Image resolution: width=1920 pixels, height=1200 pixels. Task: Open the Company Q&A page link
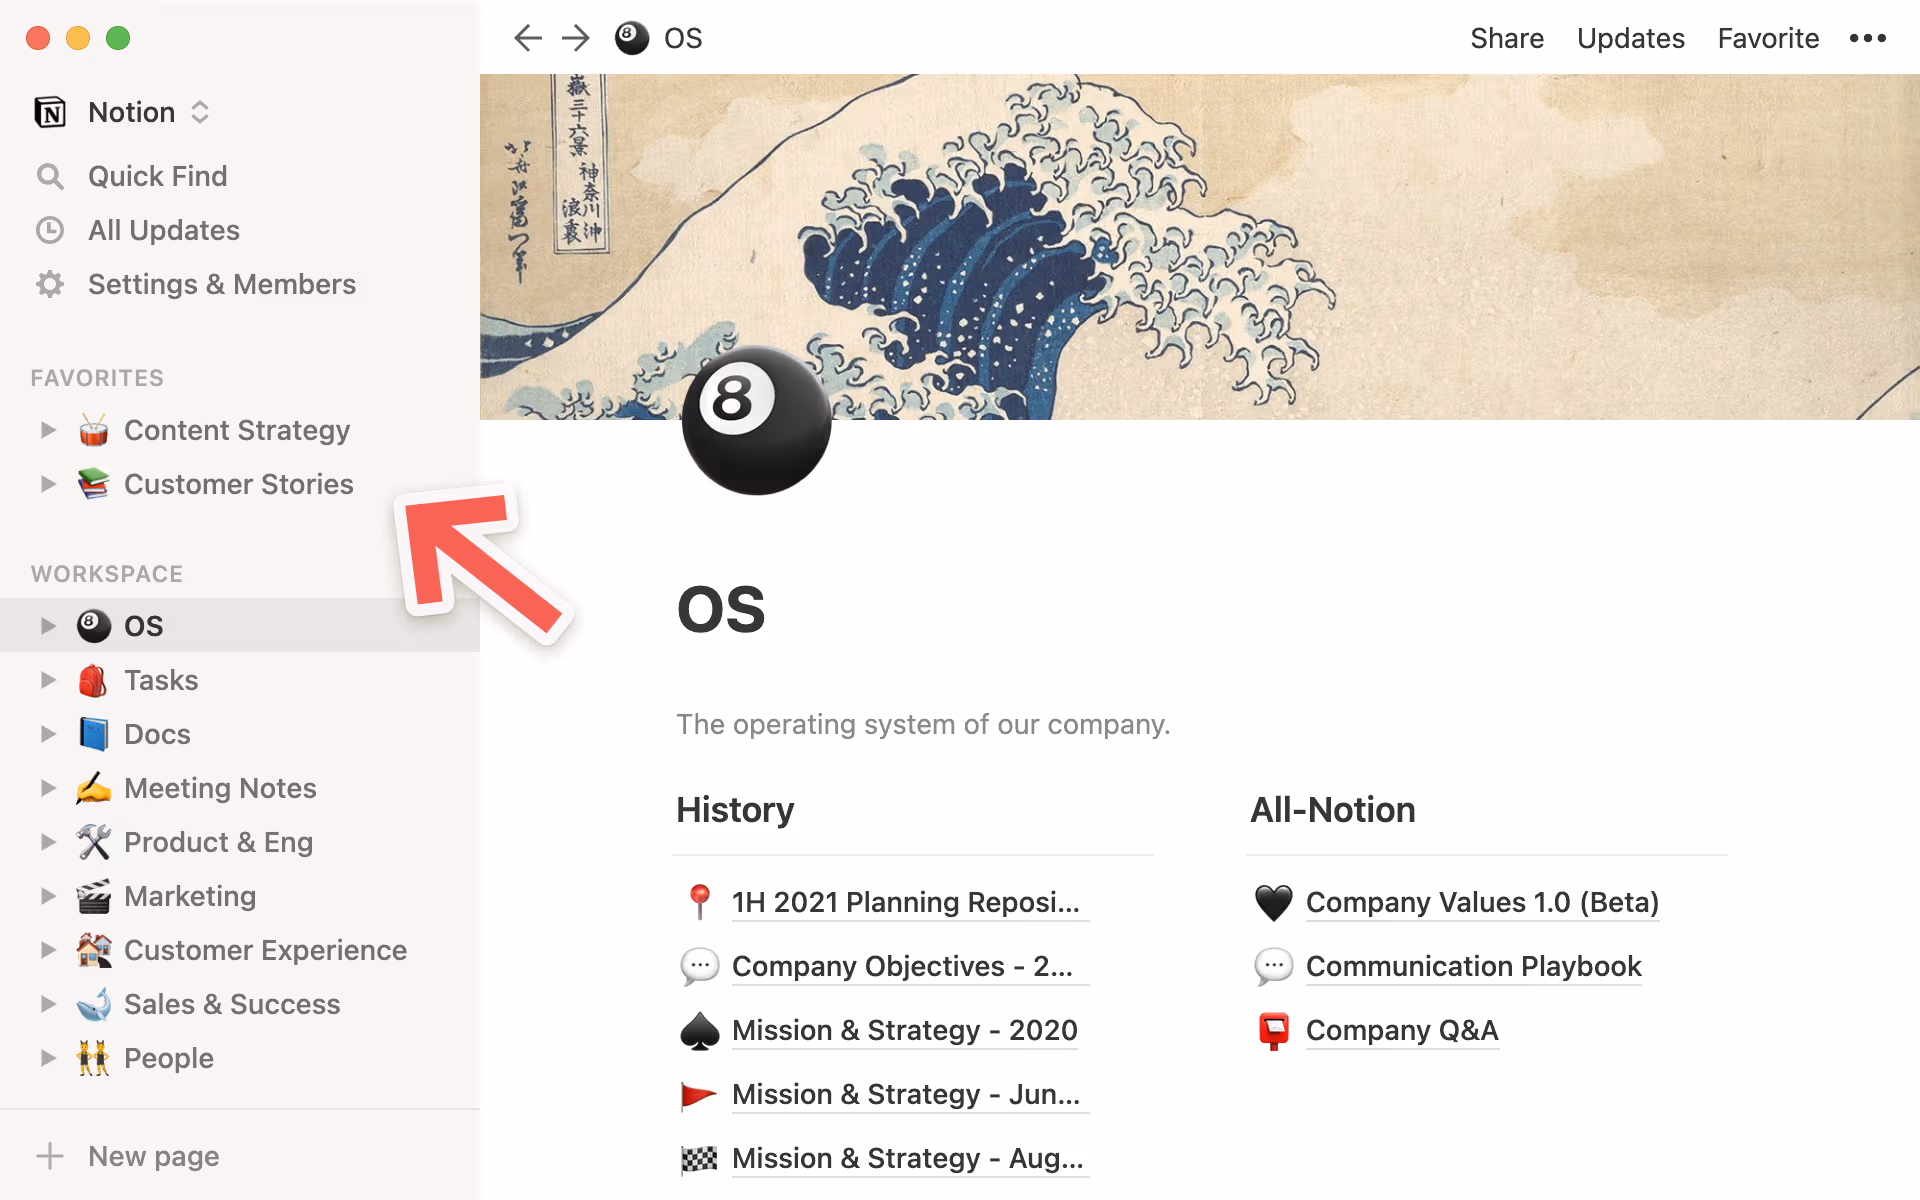click(x=1402, y=1030)
